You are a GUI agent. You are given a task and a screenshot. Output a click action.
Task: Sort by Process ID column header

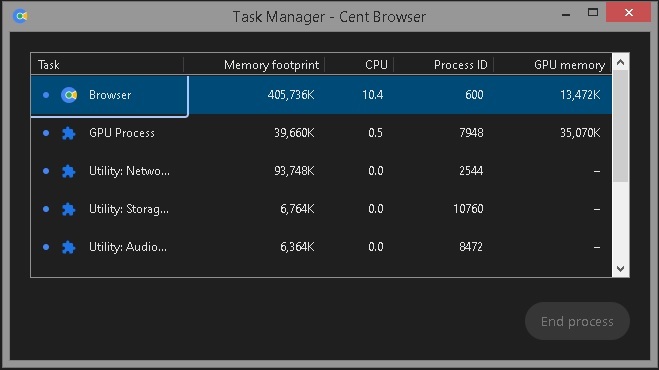click(x=443, y=65)
